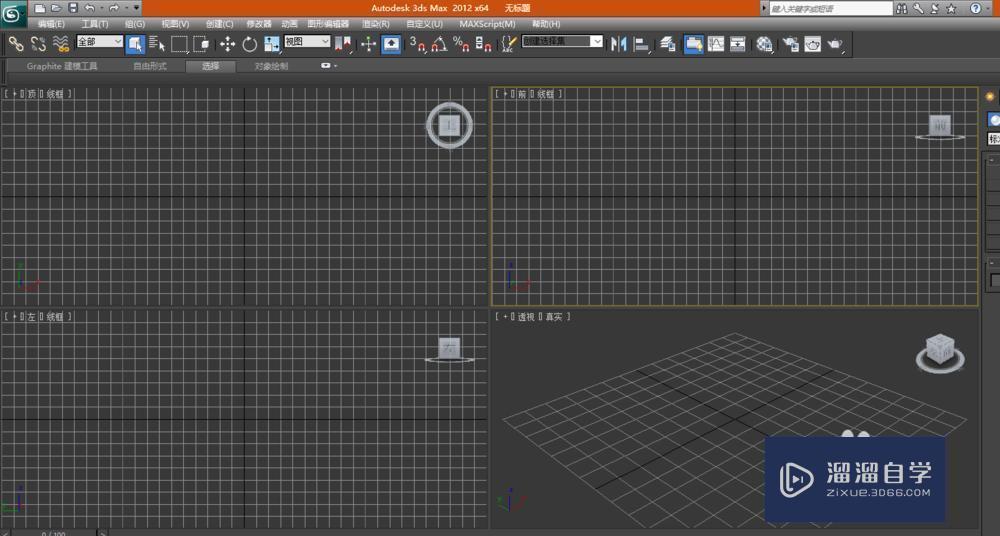The width and height of the screenshot is (1000, 536).
Task: Switch to the 自由形式 ribbon tab
Action: click(x=150, y=67)
